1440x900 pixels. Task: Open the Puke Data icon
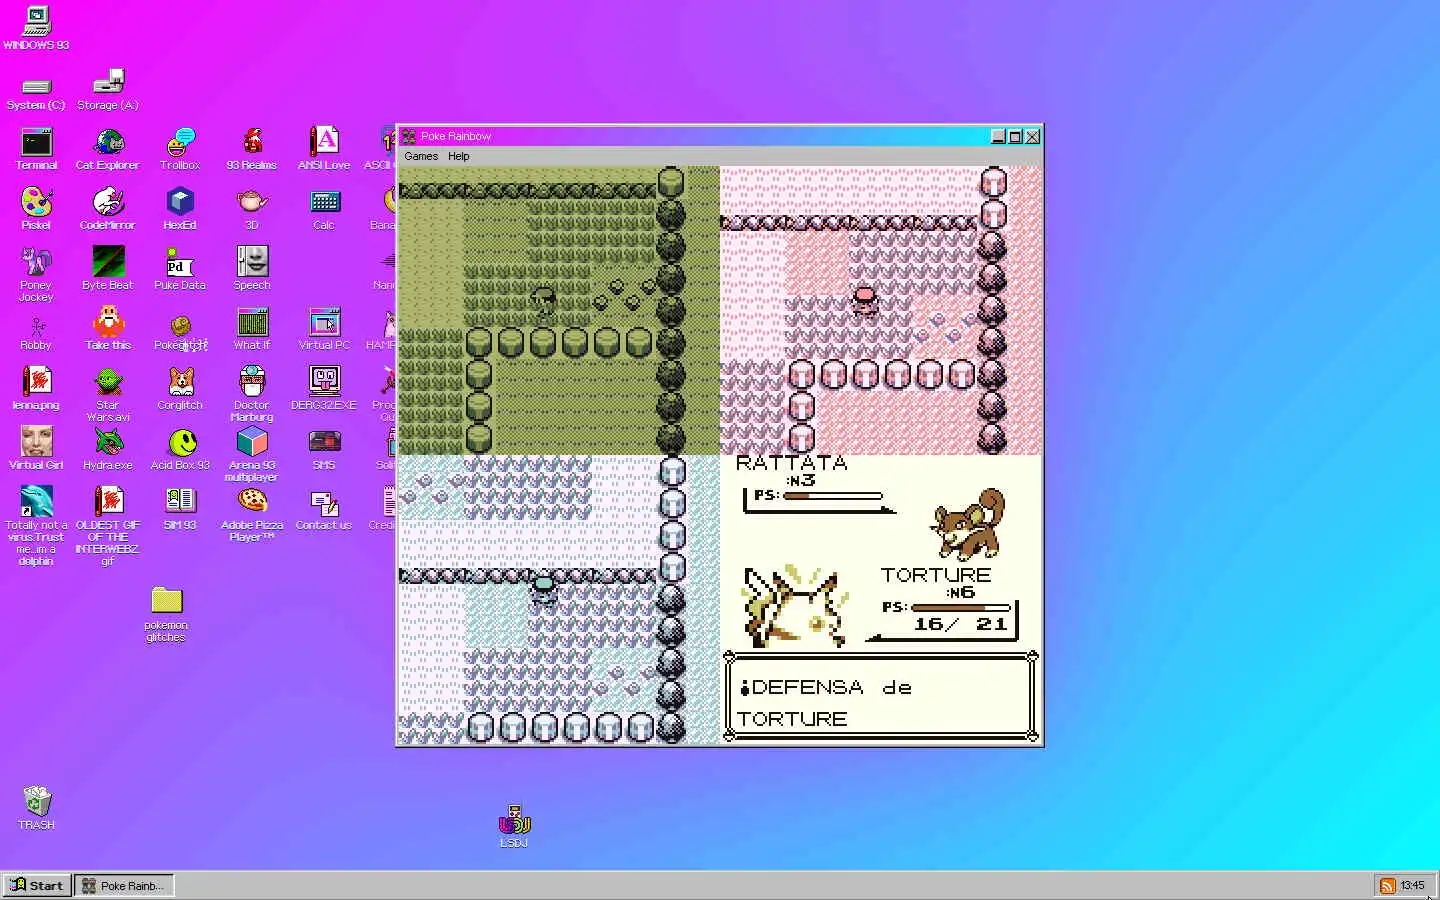click(x=180, y=269)
